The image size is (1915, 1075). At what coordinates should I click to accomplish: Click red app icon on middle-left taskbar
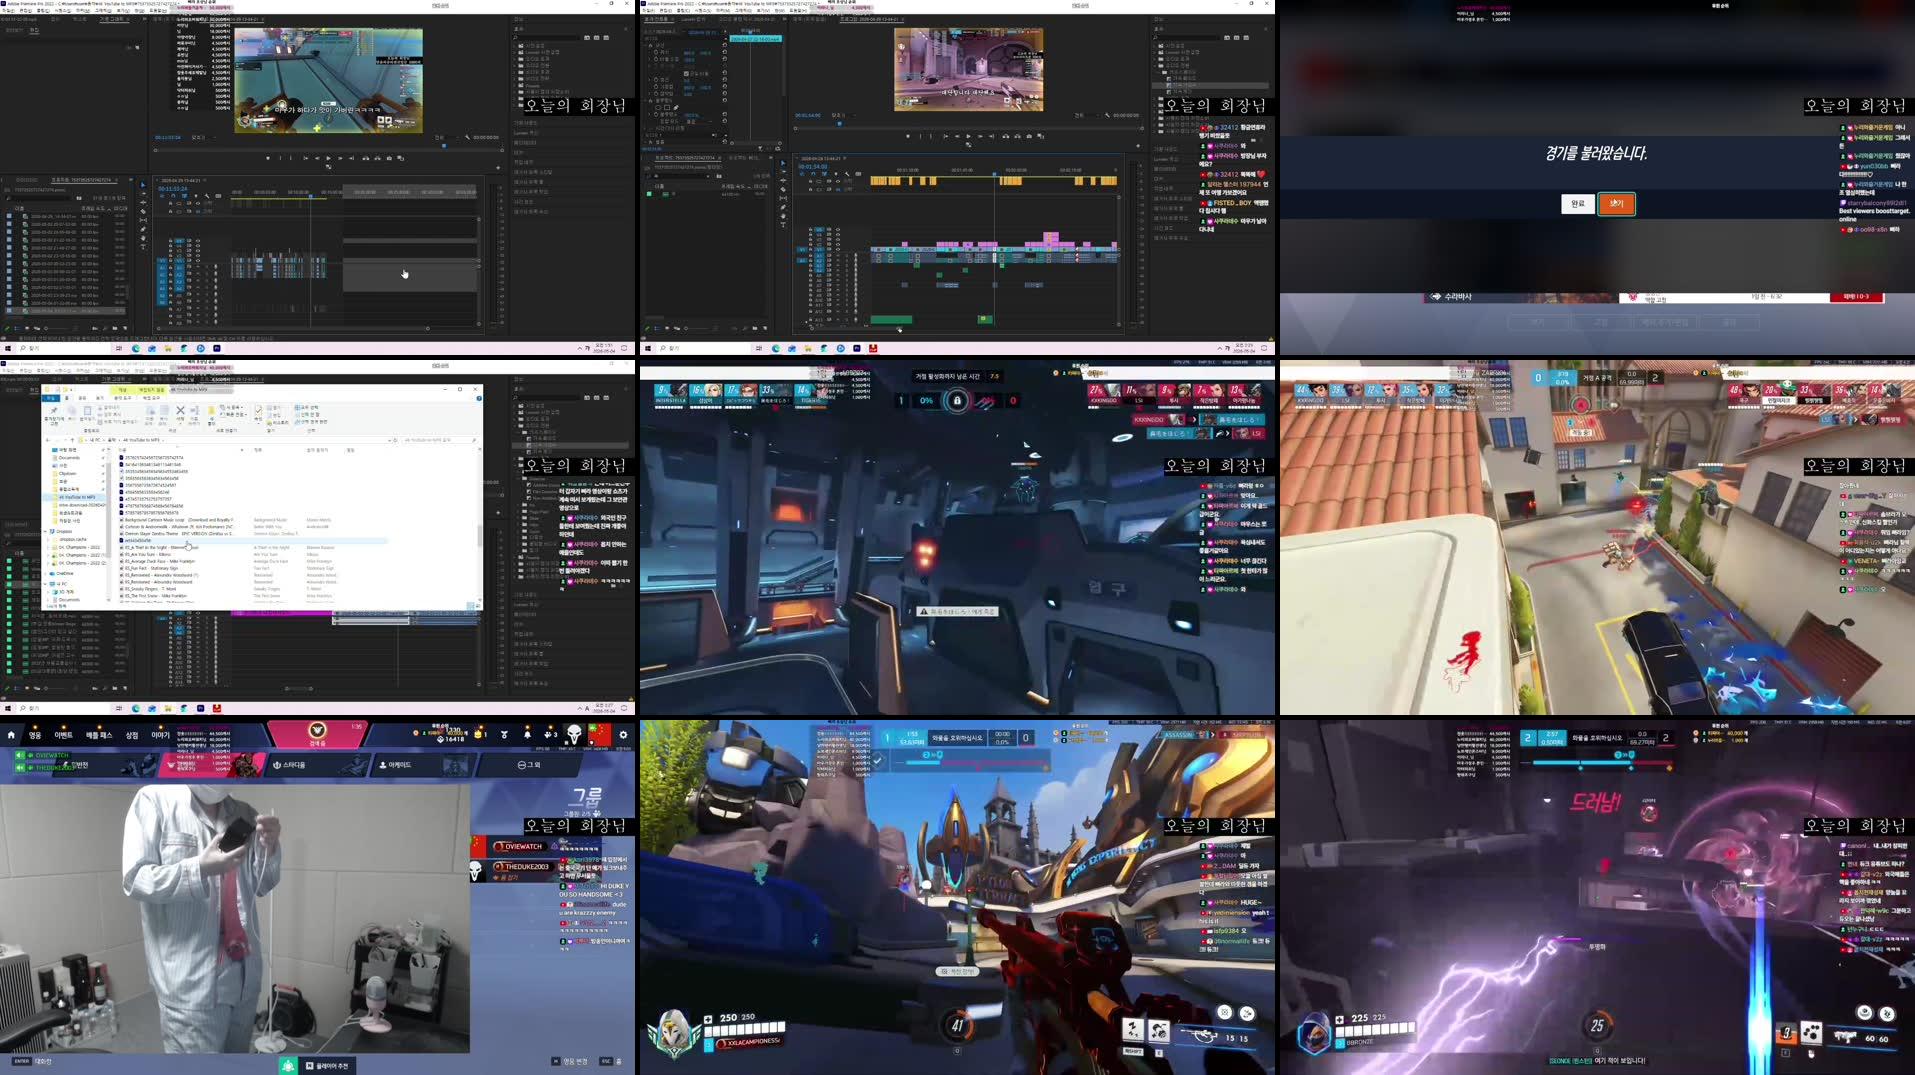217,708
